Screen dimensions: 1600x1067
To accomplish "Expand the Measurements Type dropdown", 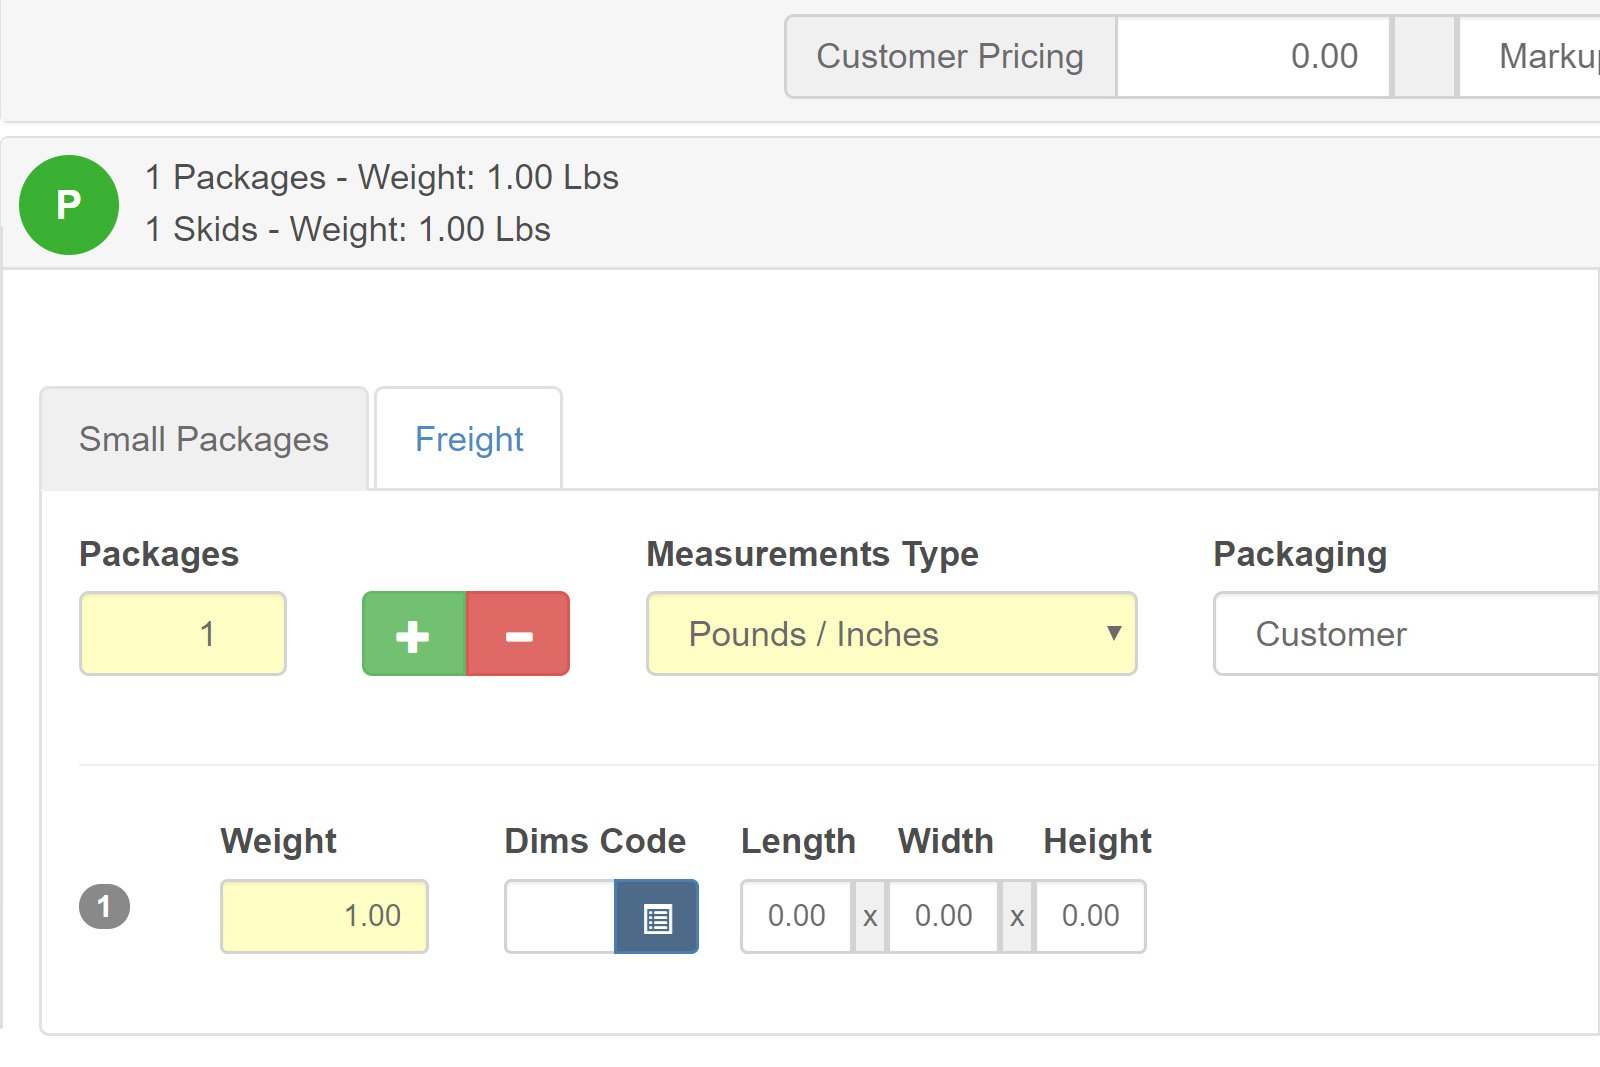I will pos(891,634).
